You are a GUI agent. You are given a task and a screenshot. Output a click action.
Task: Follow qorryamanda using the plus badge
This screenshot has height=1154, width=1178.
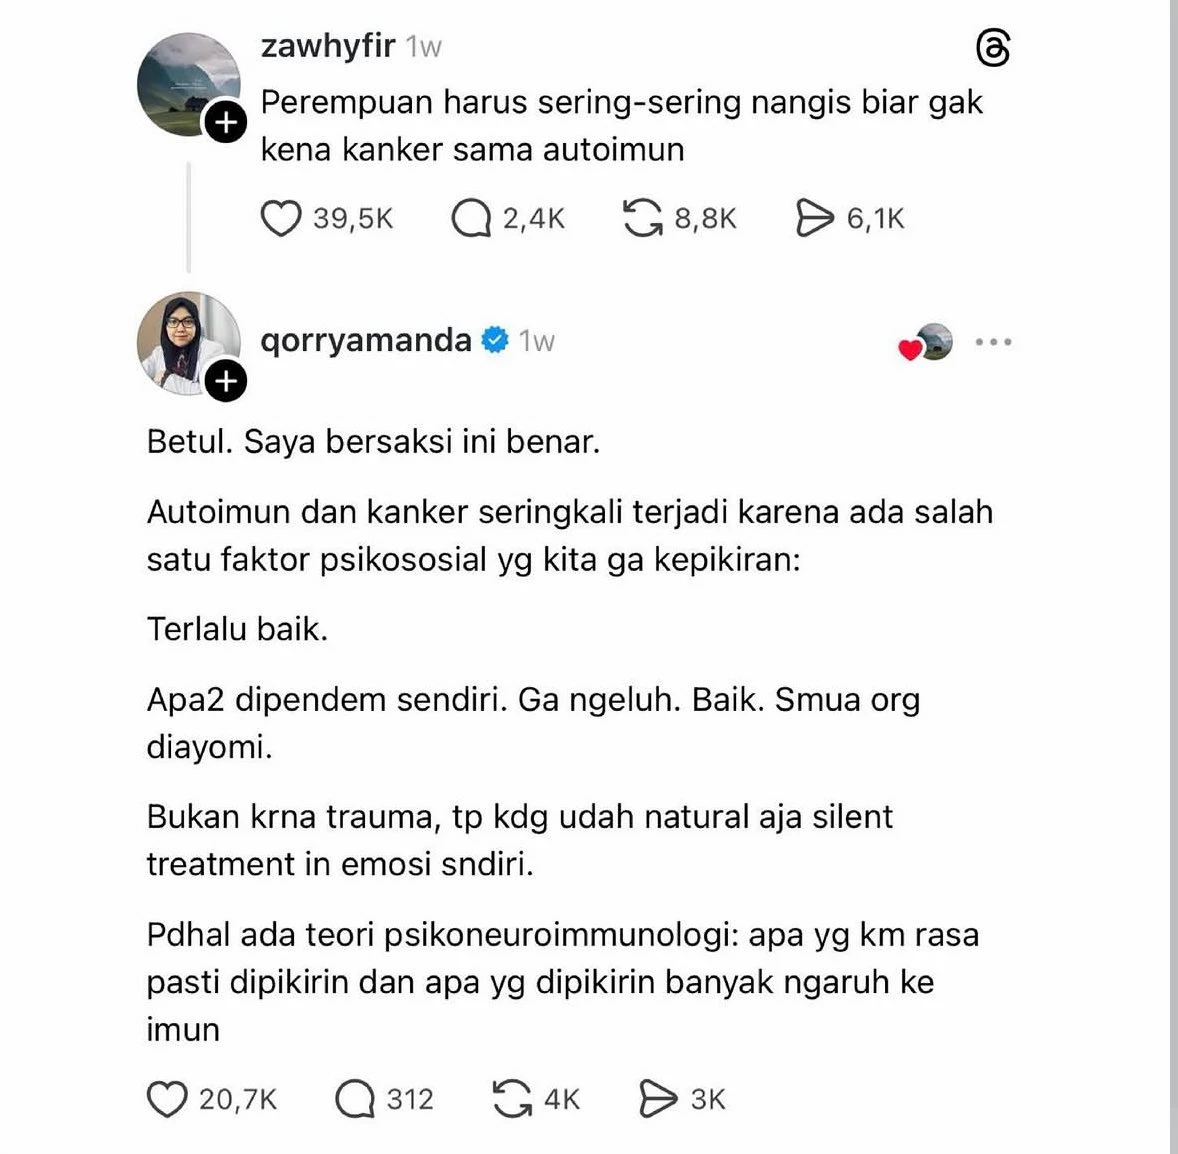[x=226, y=382]
